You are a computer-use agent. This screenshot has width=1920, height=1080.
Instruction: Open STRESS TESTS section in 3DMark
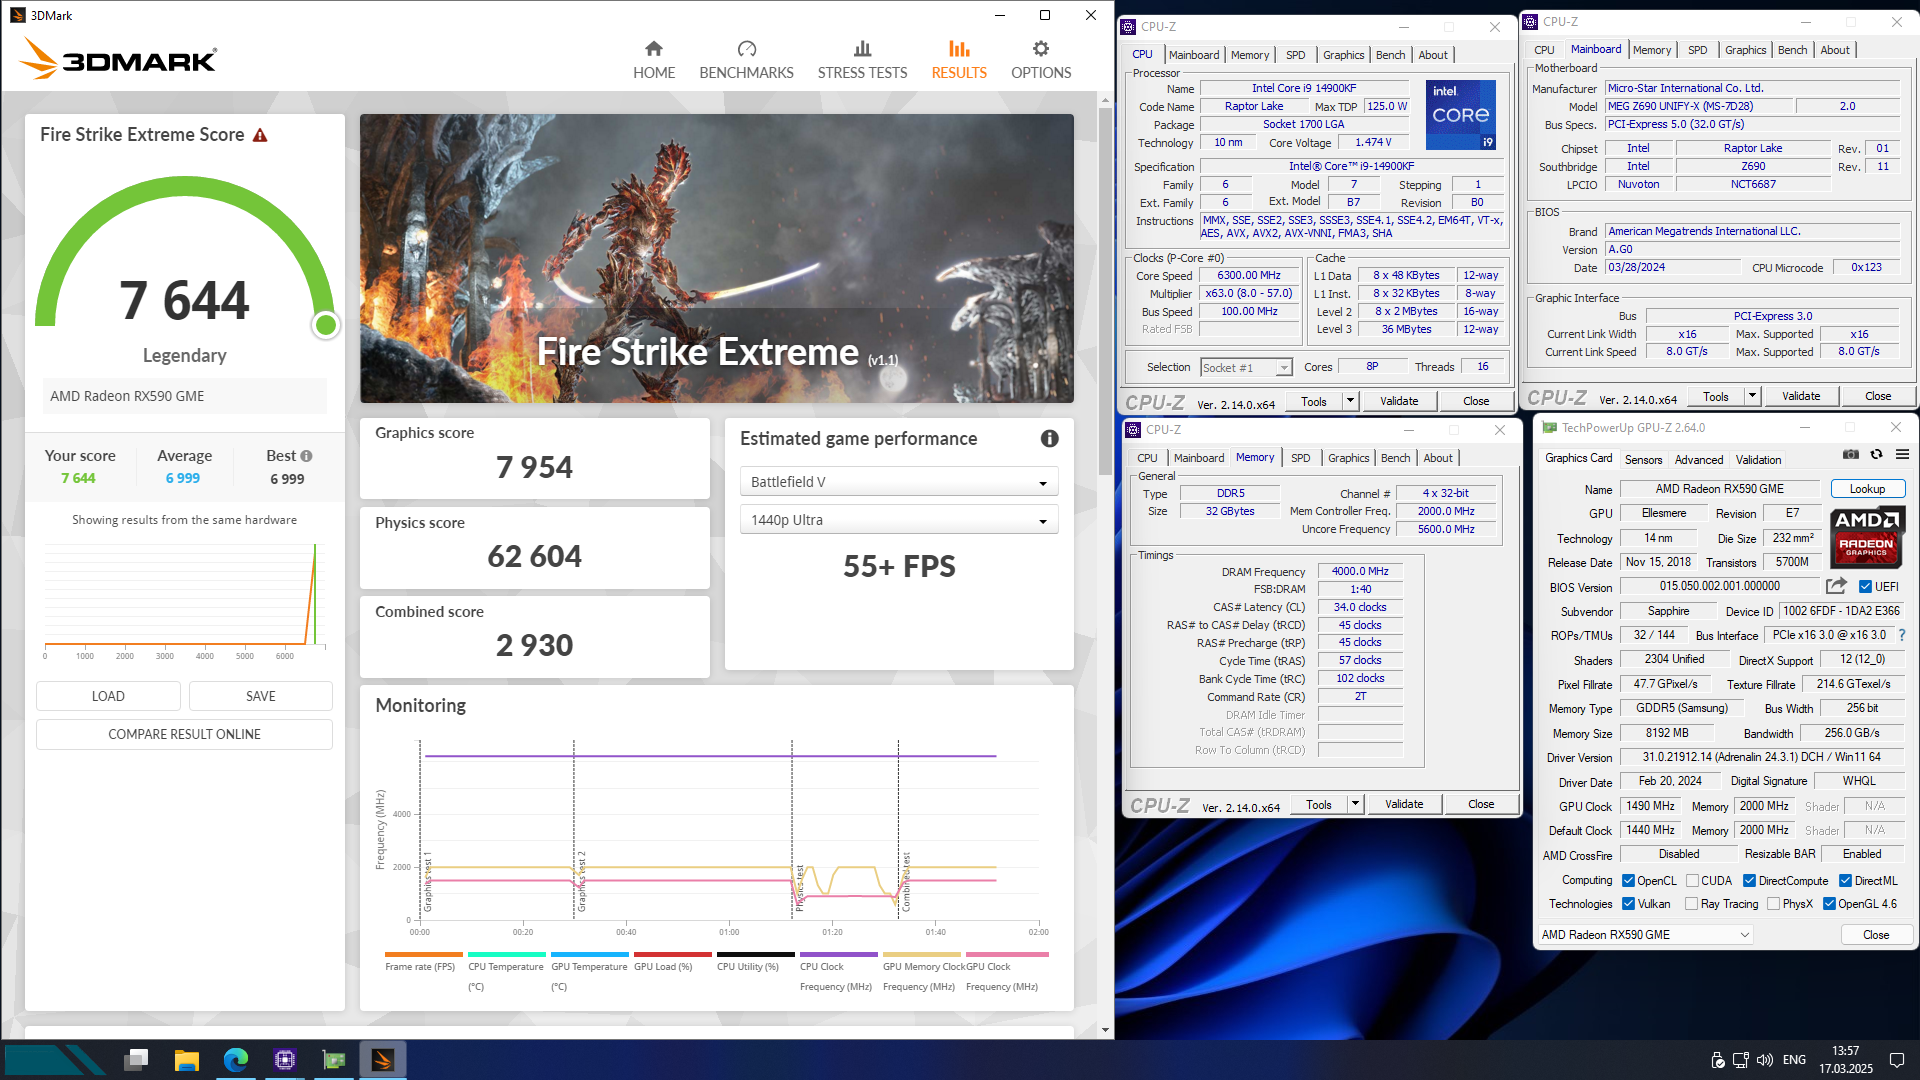862,60
